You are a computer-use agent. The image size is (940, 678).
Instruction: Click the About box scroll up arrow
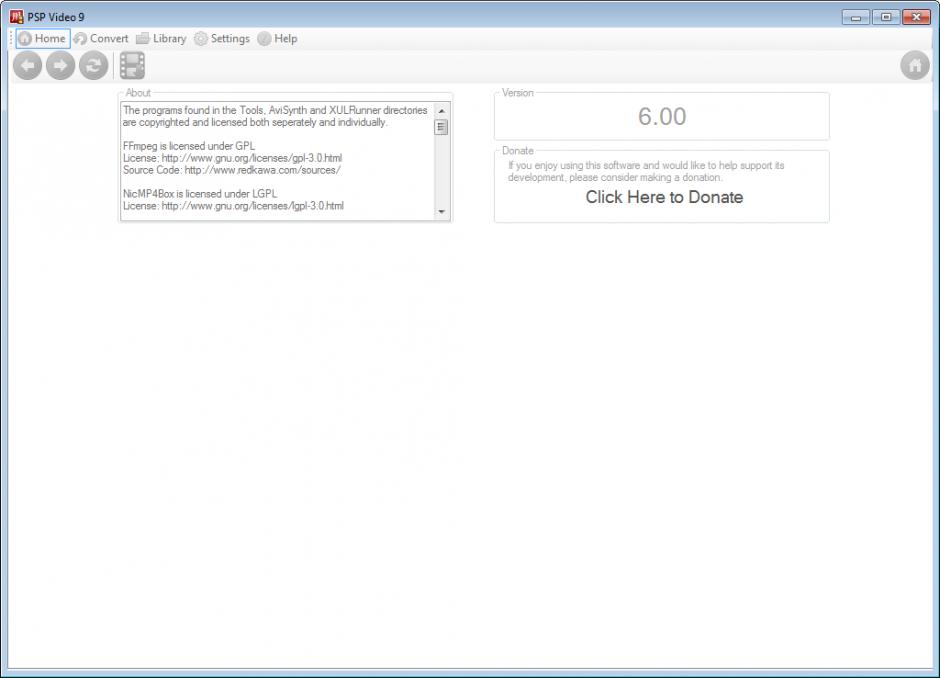pyautogui.click(x=442, y=111)
